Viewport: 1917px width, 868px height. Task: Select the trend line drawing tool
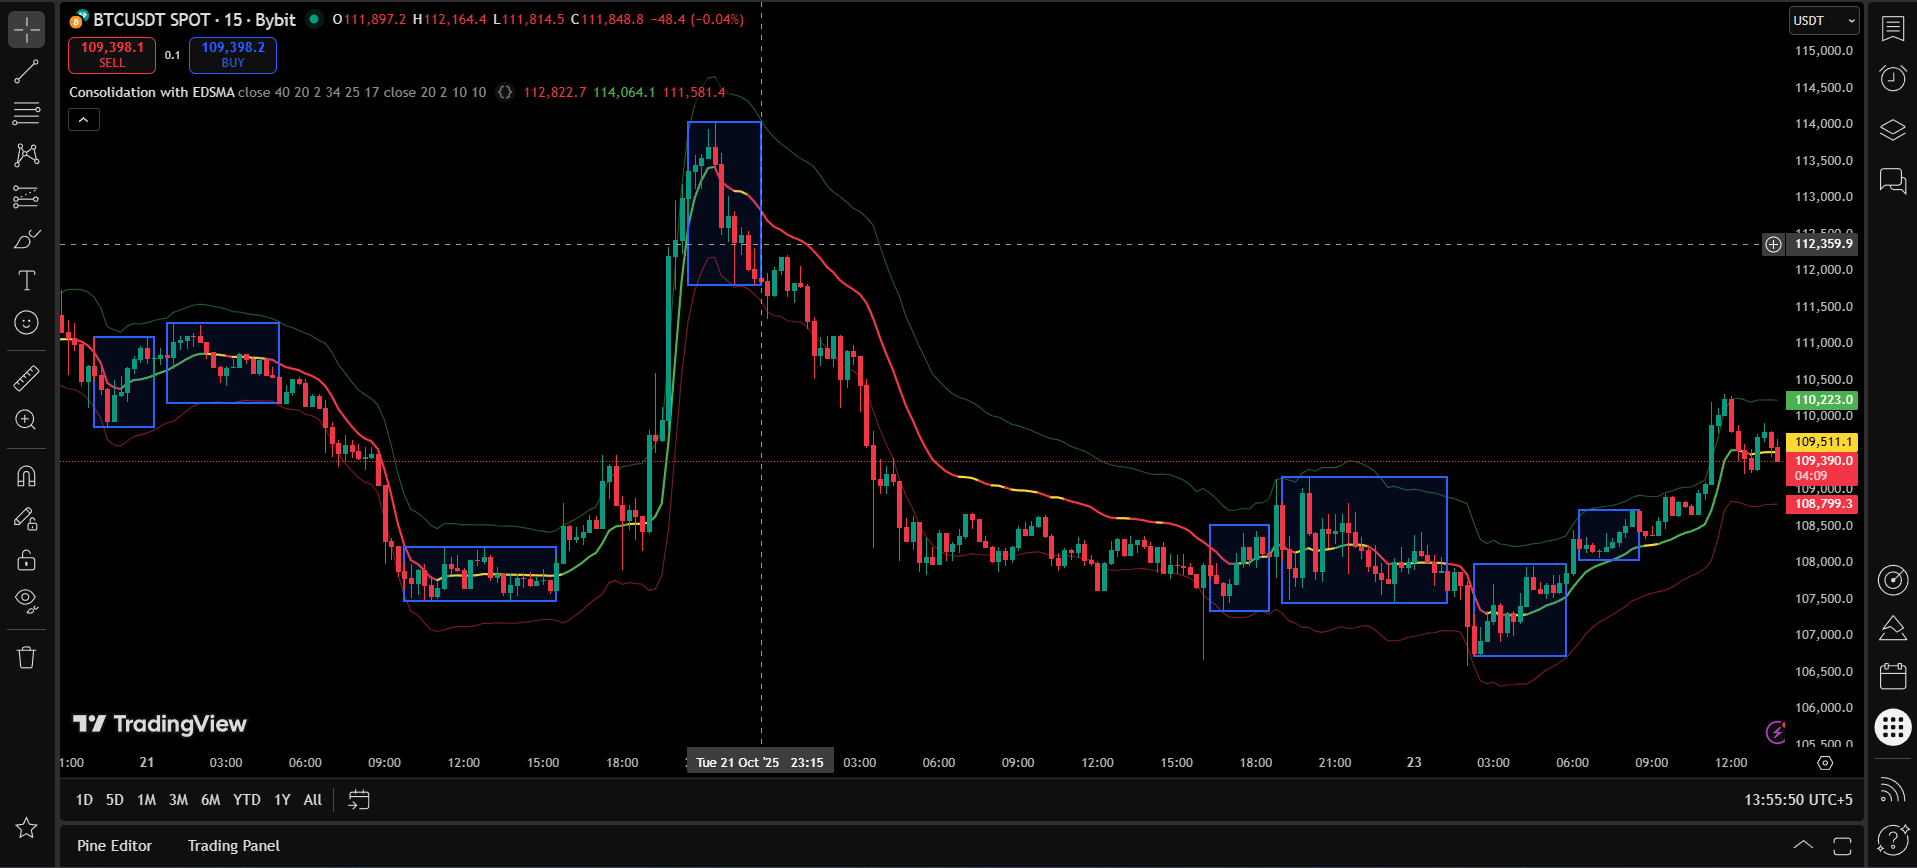click(x=26, y=72)
